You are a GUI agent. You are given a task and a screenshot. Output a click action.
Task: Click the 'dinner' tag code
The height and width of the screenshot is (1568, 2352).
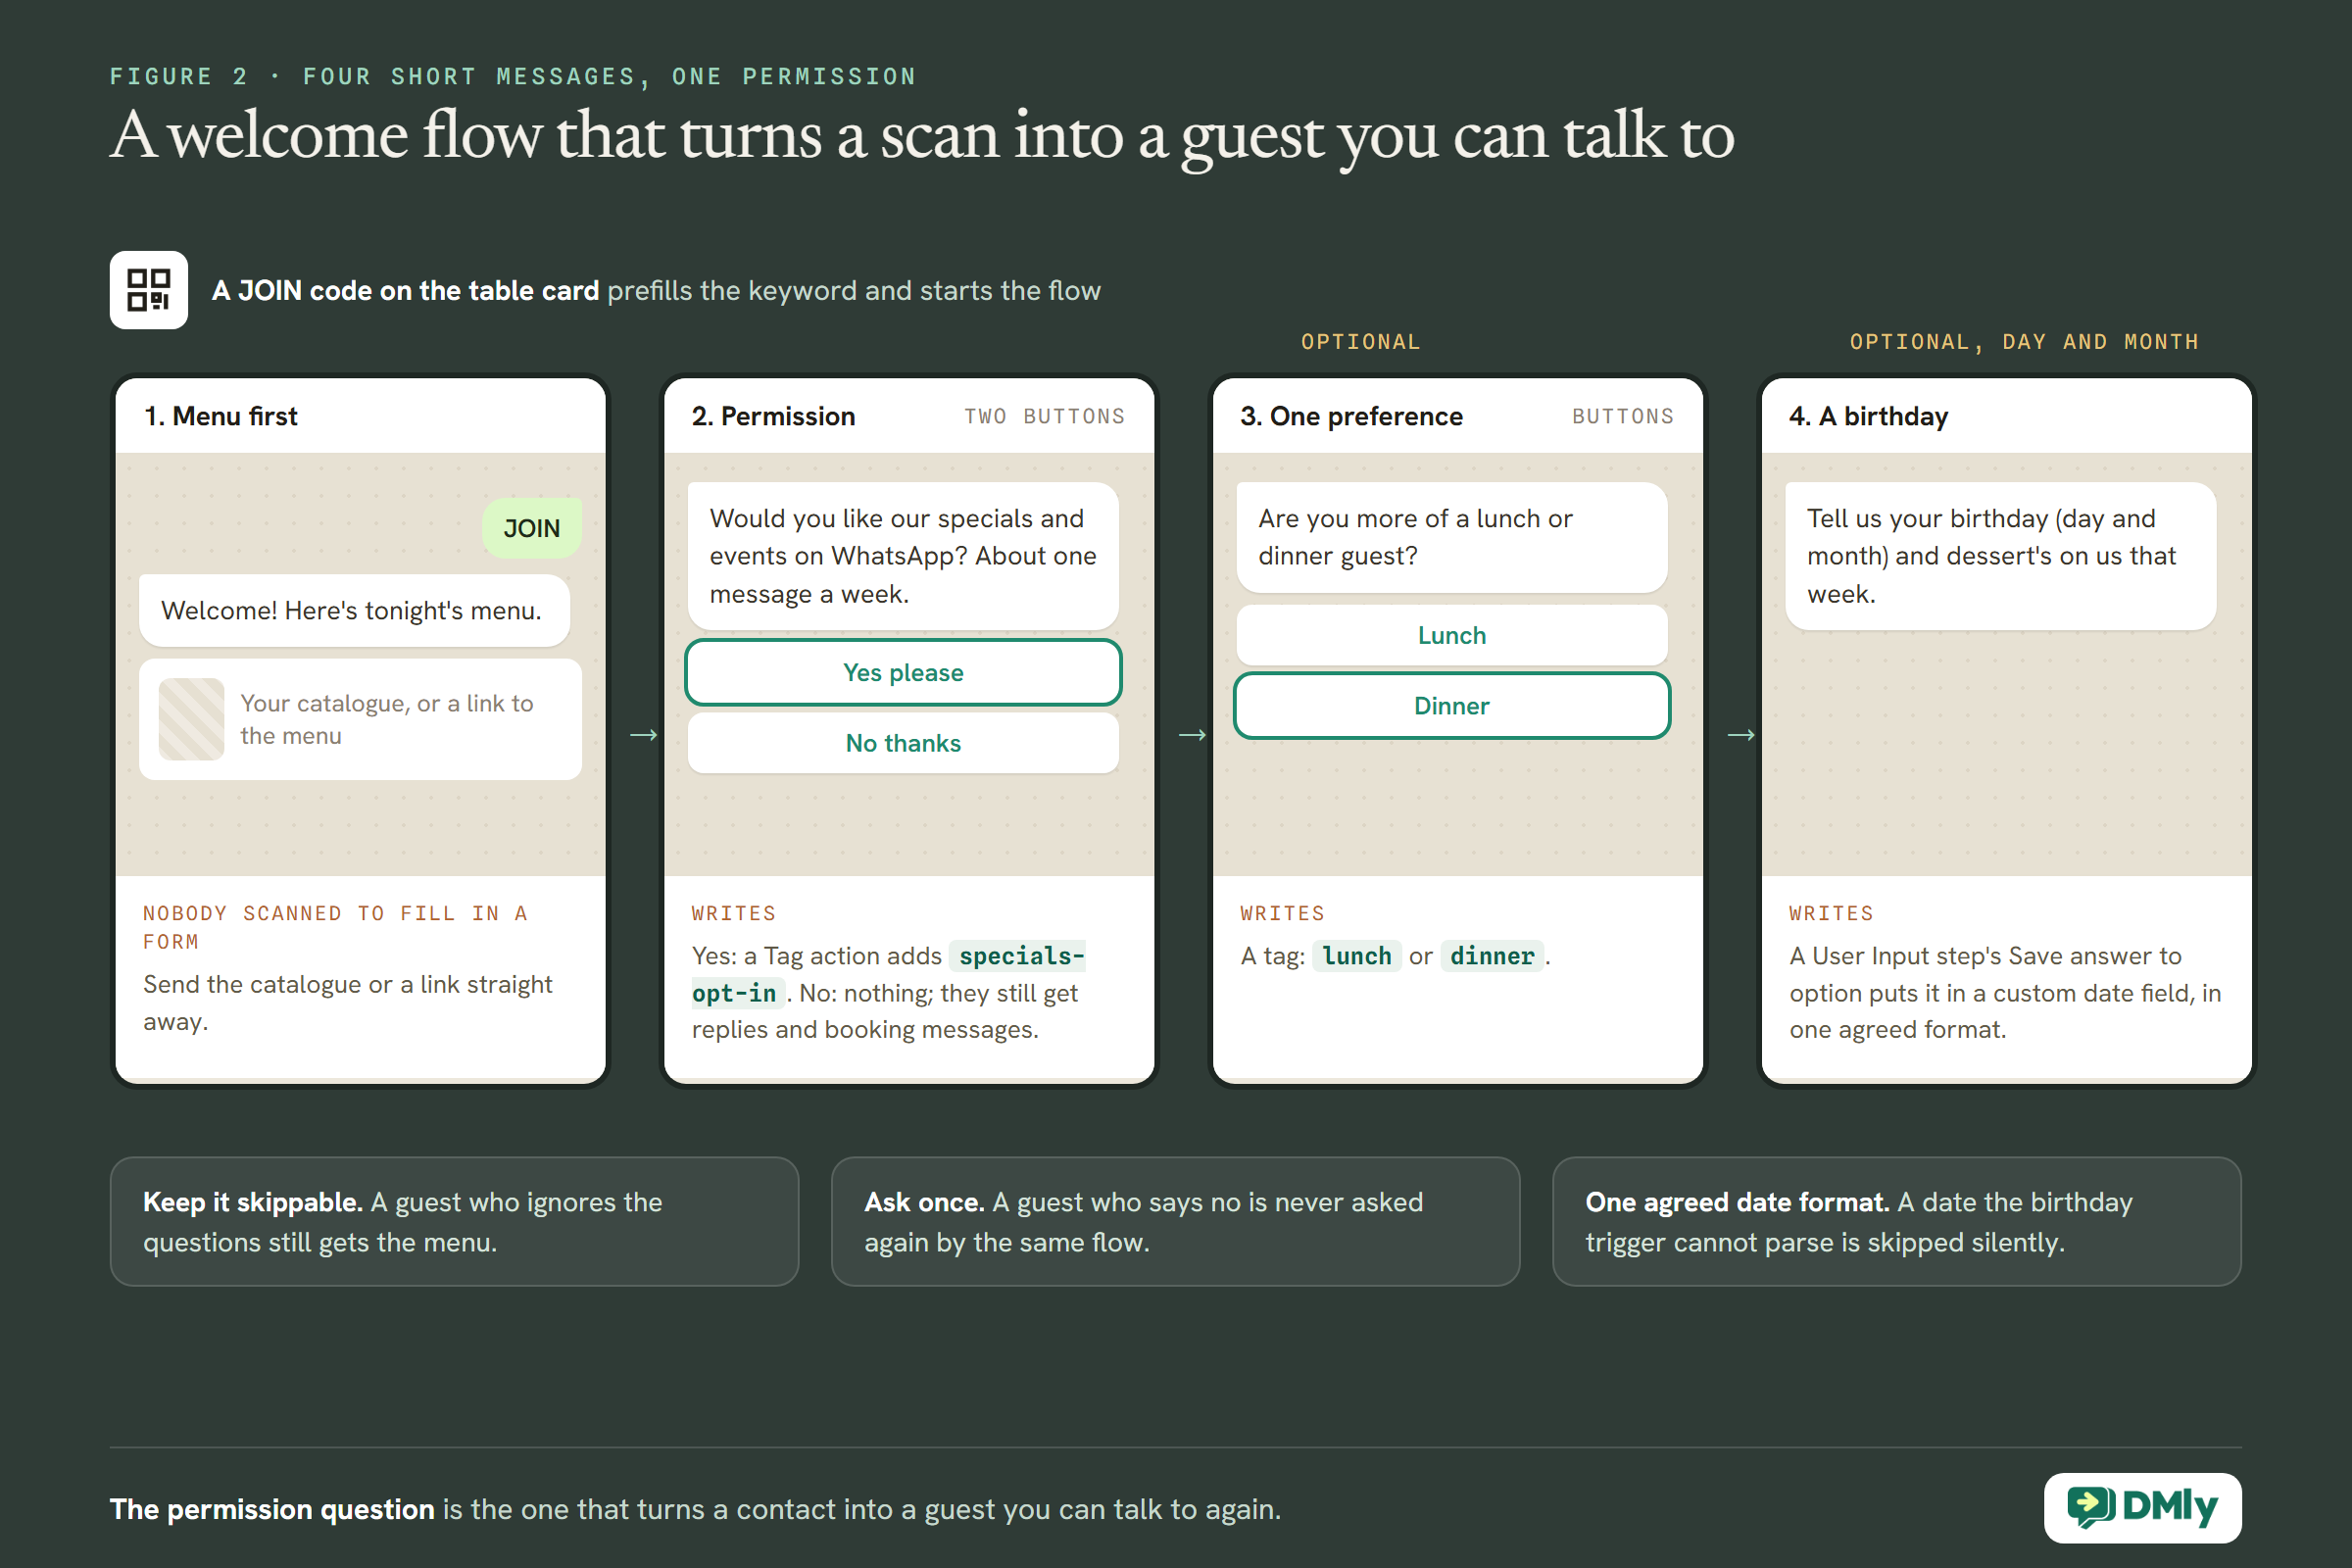[x=1492, y=956]
